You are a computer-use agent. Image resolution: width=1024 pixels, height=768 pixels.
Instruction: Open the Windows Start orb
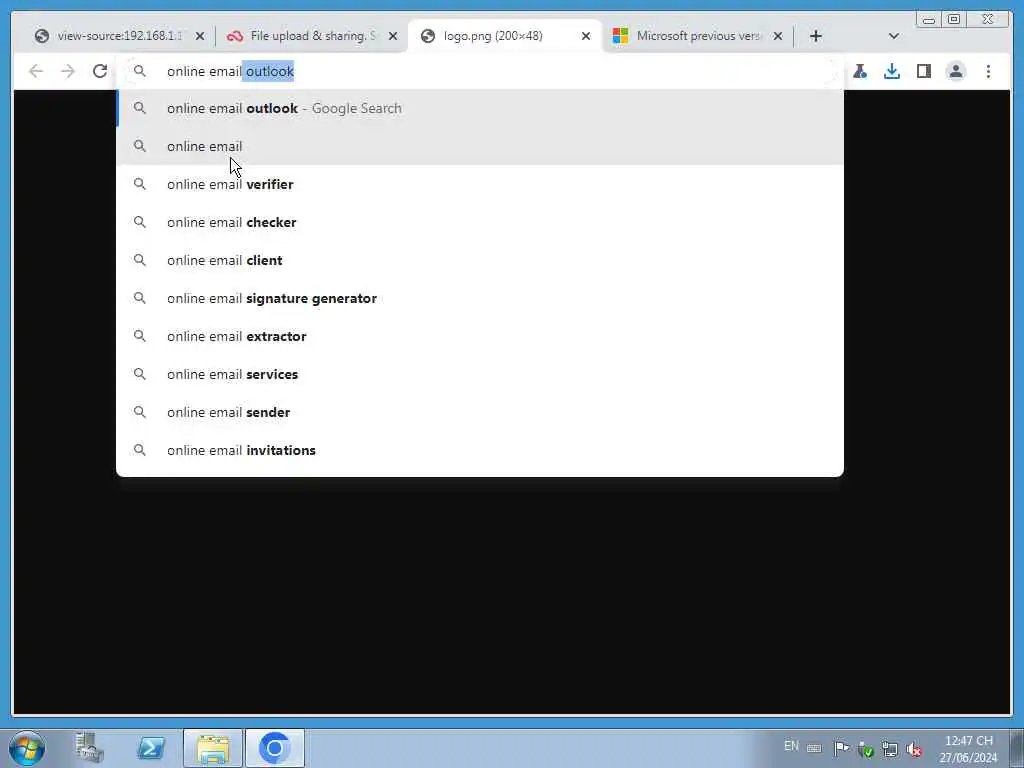[x=27, y=748]
